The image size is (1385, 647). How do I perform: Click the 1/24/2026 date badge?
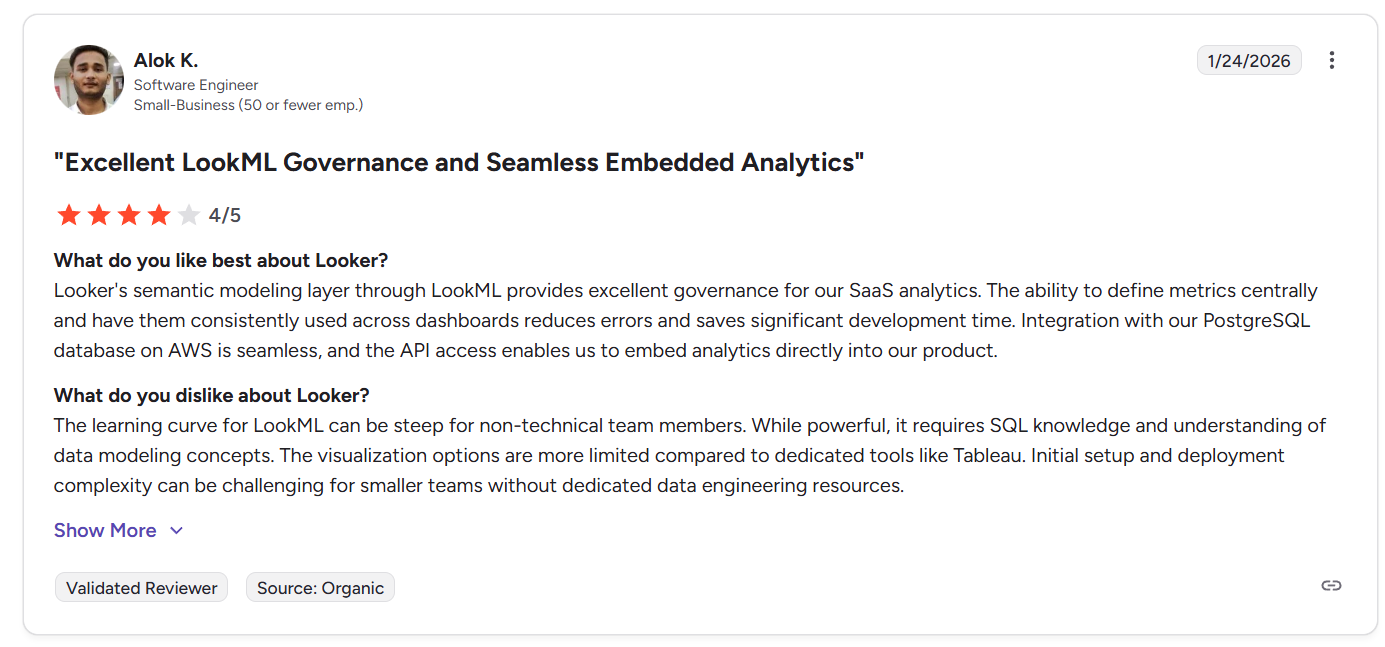tap(1249, 61)
